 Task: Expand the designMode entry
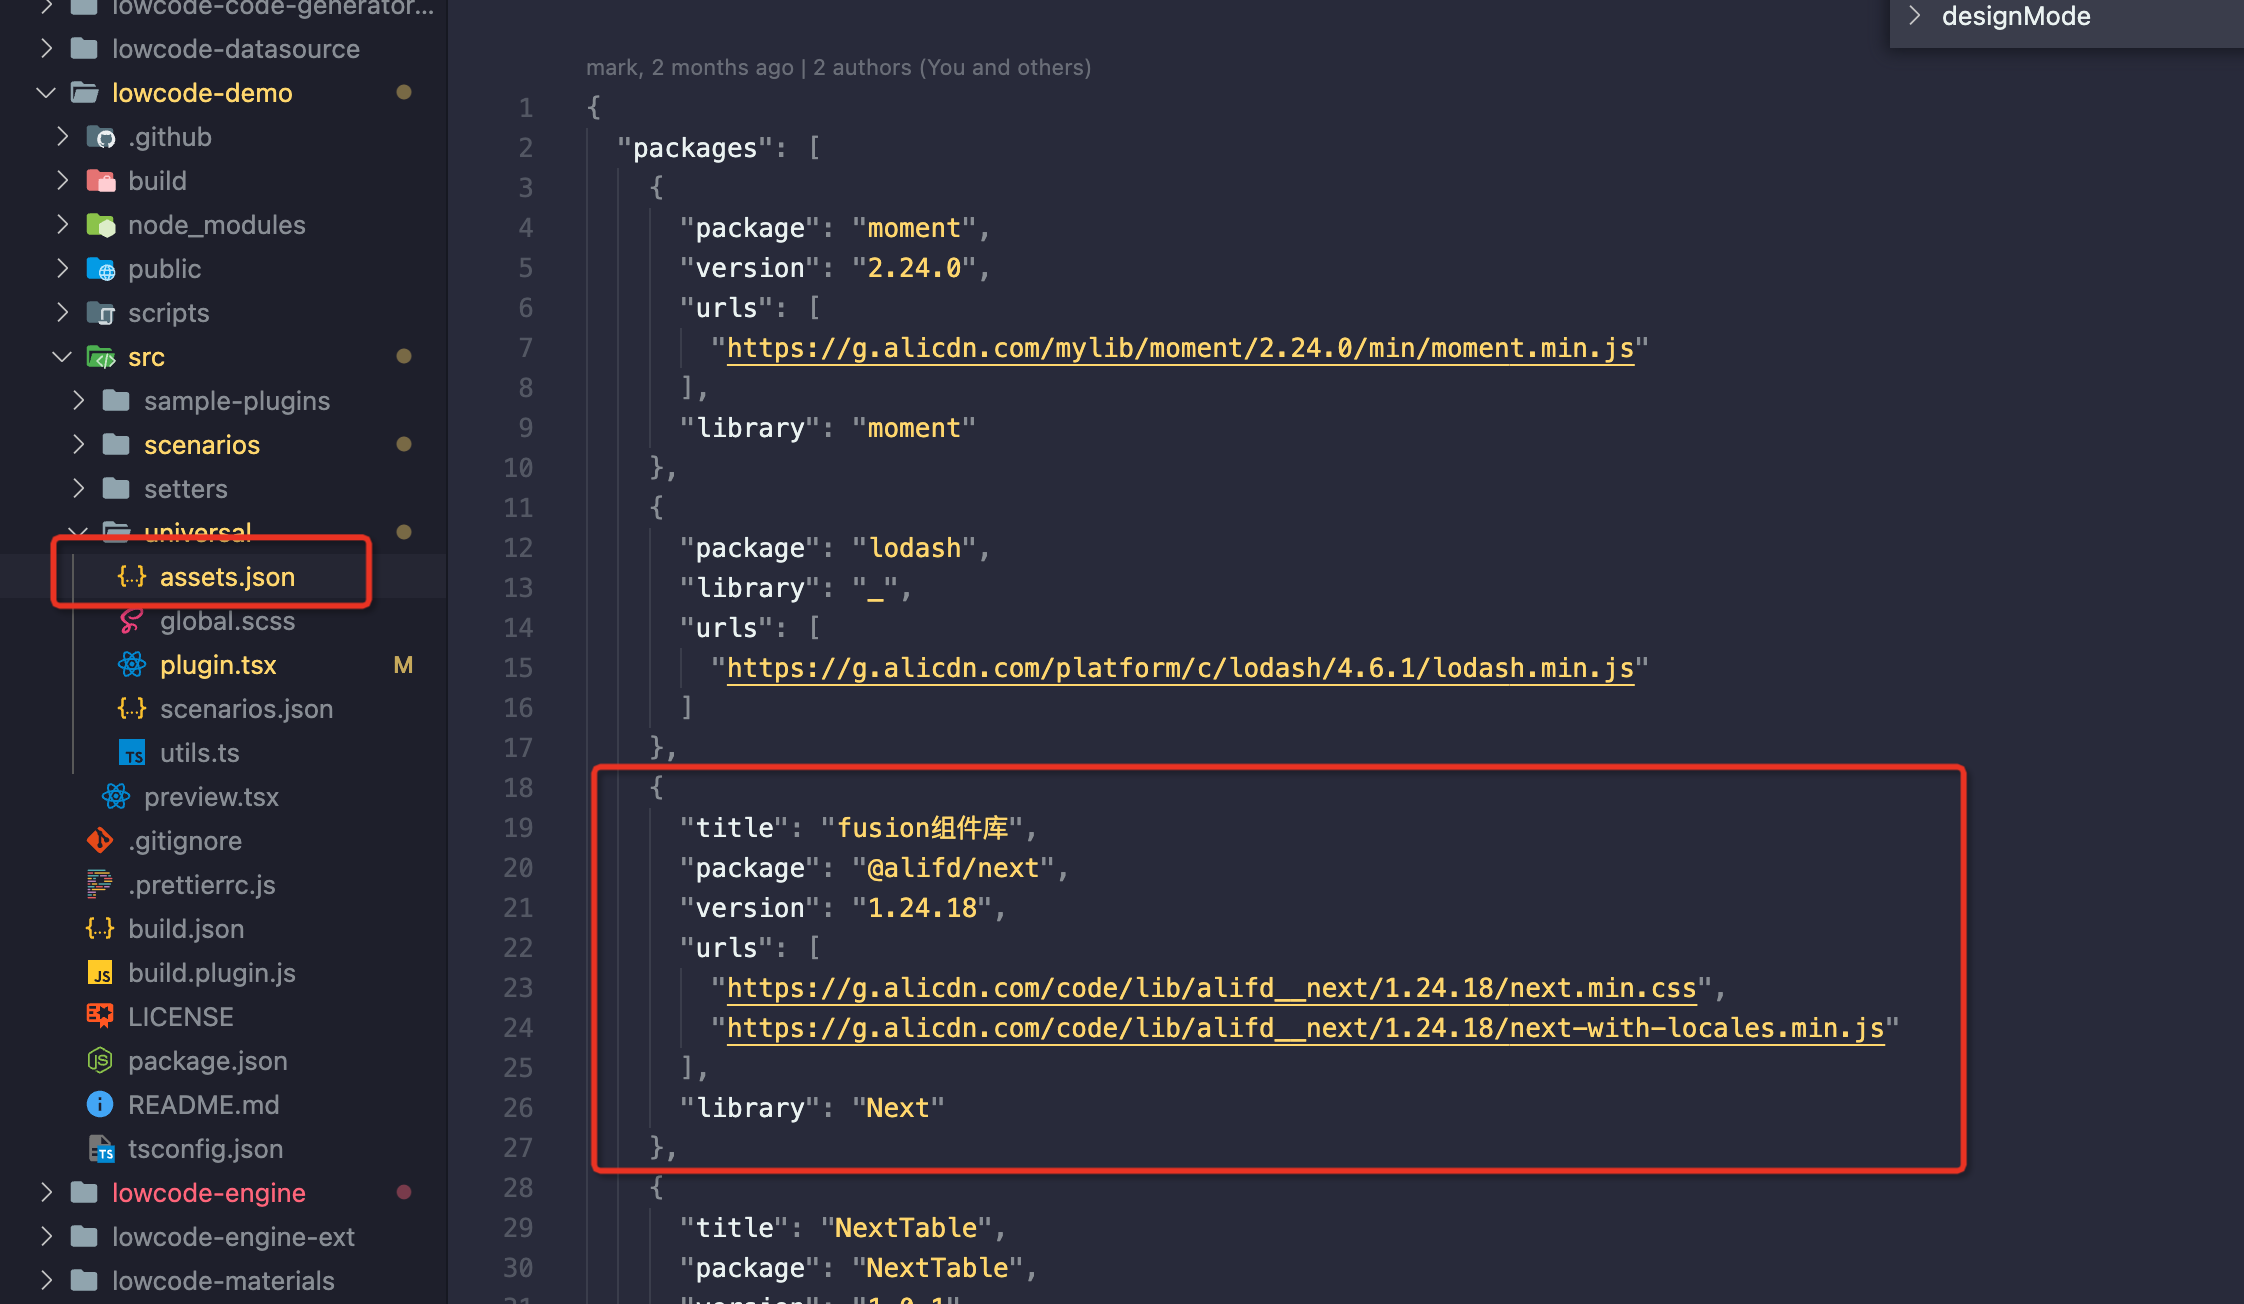1916,16
